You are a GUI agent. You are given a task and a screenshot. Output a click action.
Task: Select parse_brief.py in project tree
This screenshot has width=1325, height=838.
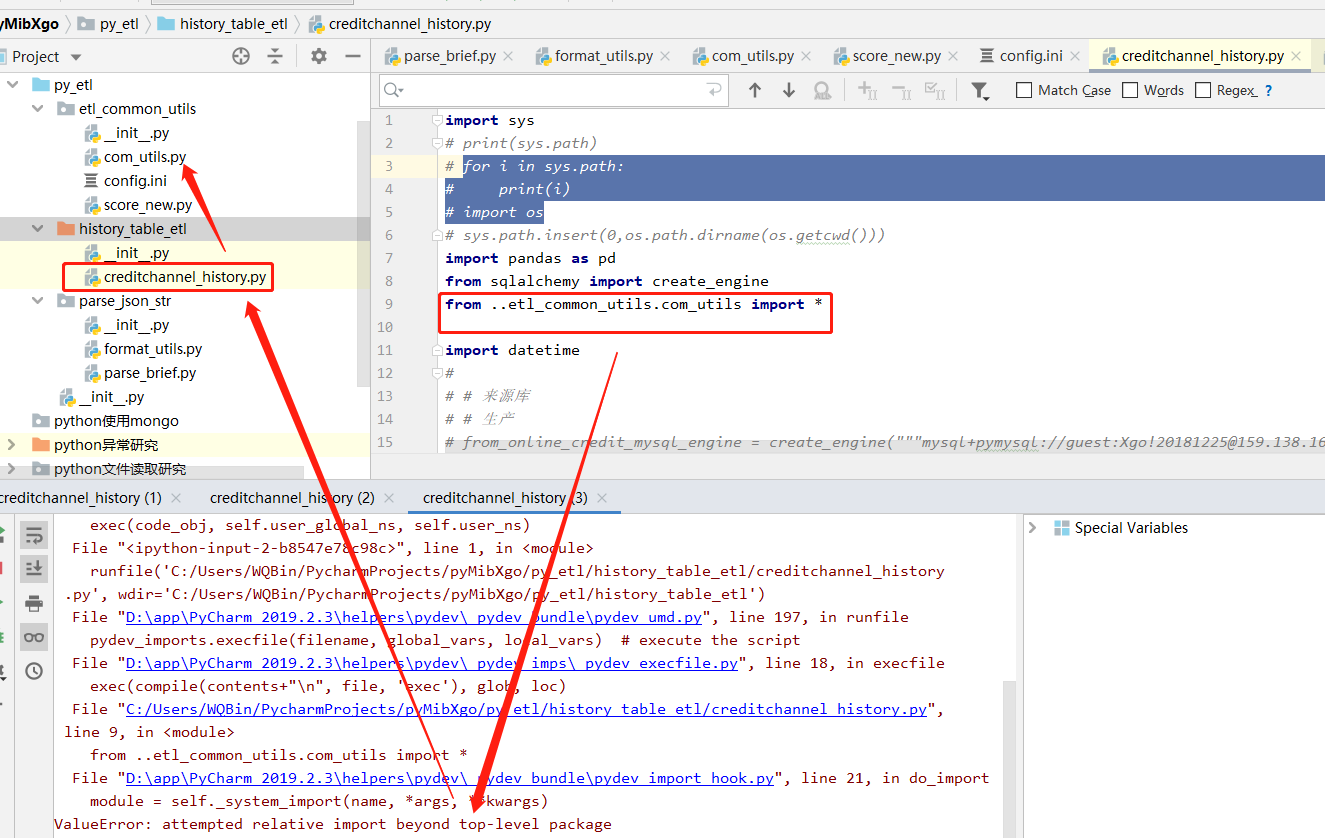pyautogui.click(x=150, y=373)
